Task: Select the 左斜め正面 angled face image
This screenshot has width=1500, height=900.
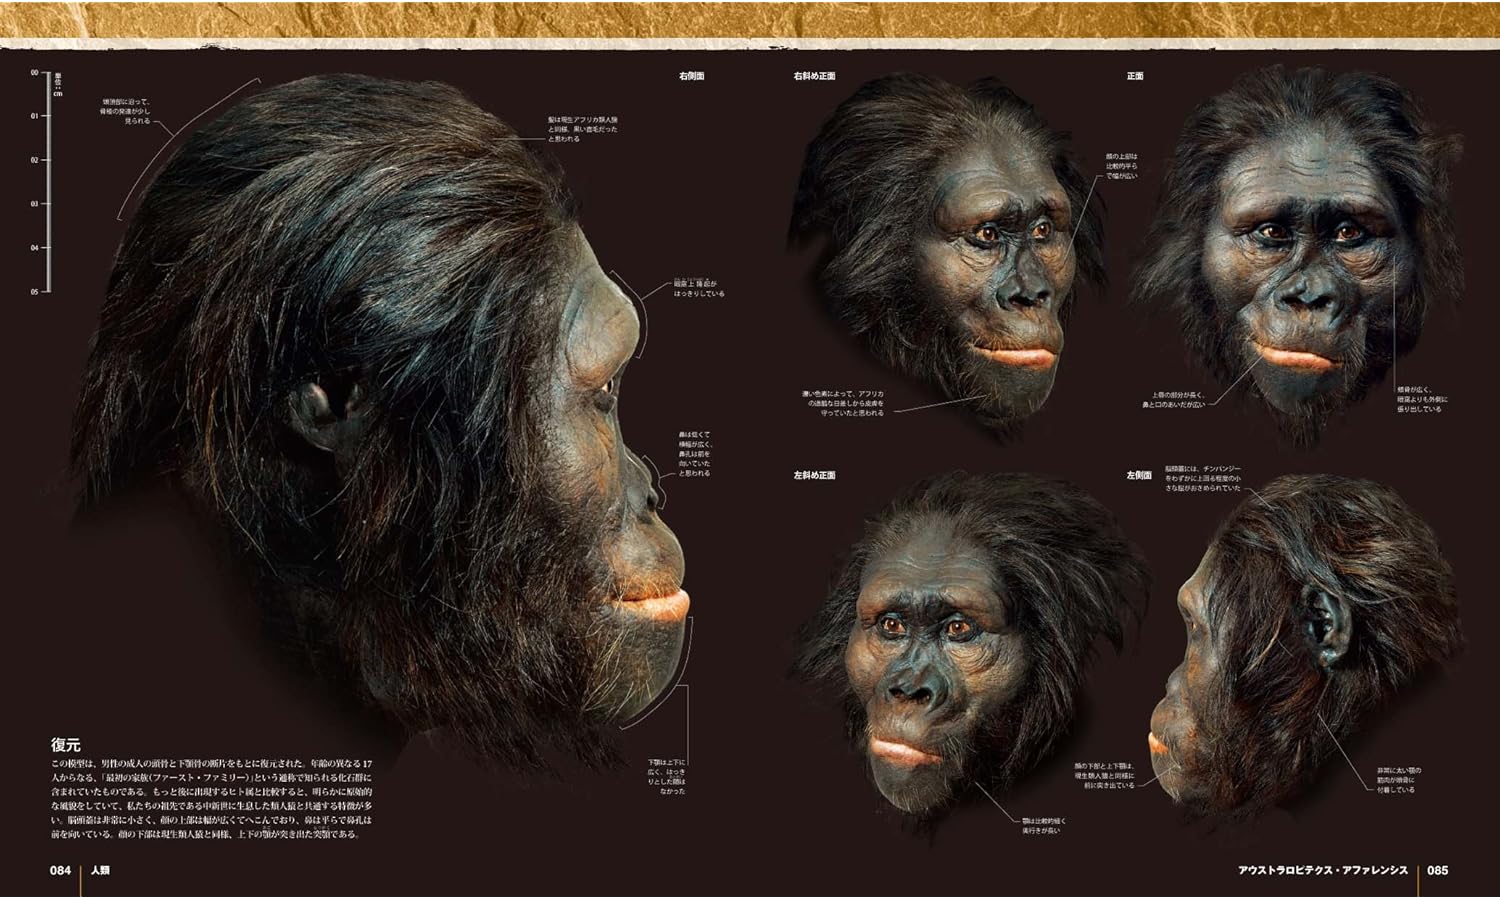Action: pos(960,650)
